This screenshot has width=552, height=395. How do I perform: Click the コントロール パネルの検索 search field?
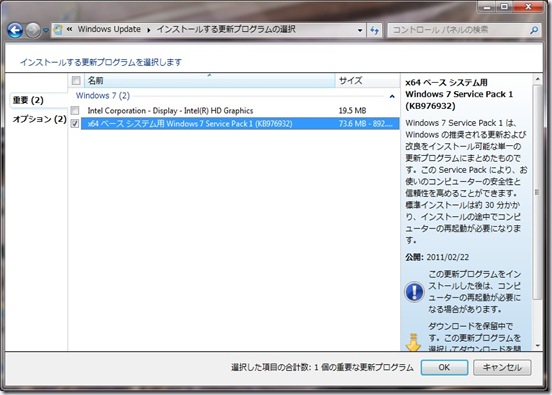(458, 30)
